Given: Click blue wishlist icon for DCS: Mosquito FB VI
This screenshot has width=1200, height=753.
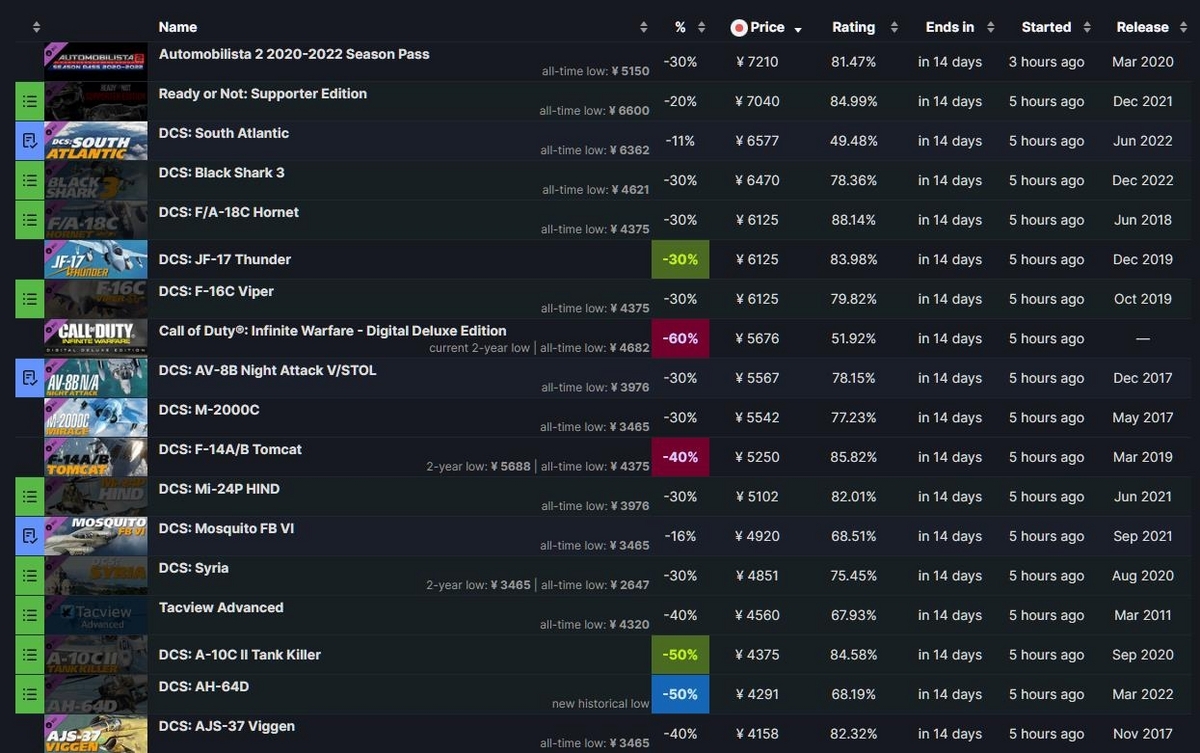Looking at the screenshot, I should (30, 536).
